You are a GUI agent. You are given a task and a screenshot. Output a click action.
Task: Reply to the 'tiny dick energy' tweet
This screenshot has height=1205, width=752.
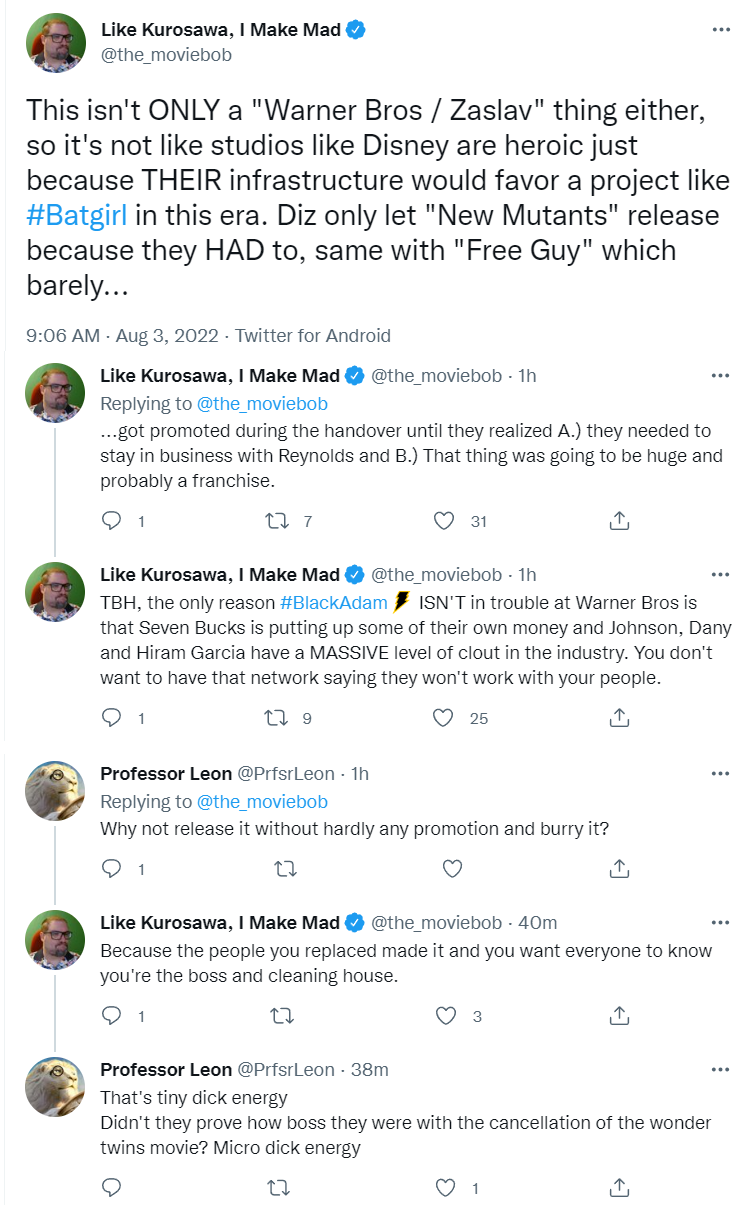point(113,1188)
